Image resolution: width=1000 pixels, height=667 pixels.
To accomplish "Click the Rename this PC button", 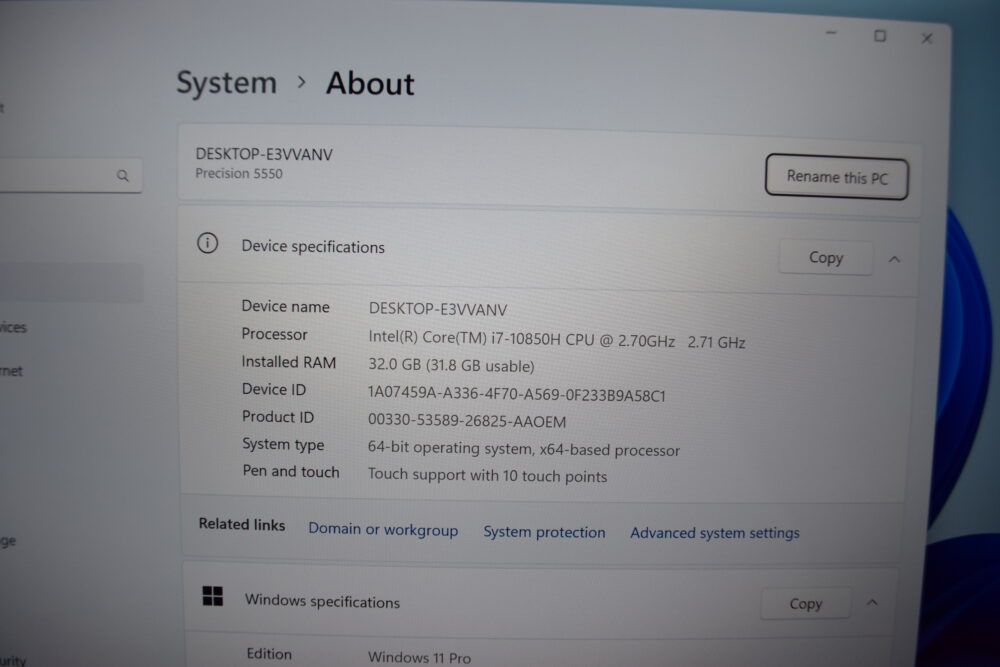I will (836, 177).
